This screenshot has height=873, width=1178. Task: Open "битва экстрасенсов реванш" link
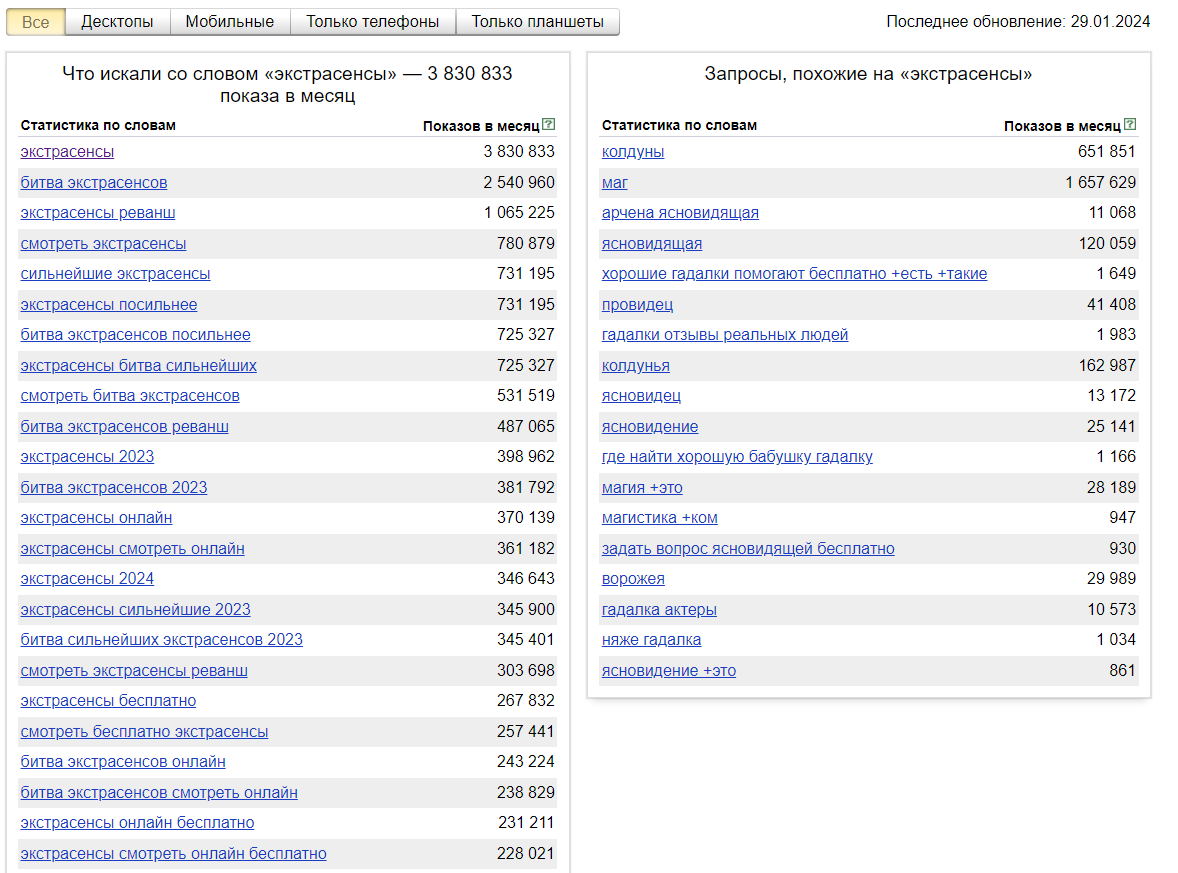point(125,426)
